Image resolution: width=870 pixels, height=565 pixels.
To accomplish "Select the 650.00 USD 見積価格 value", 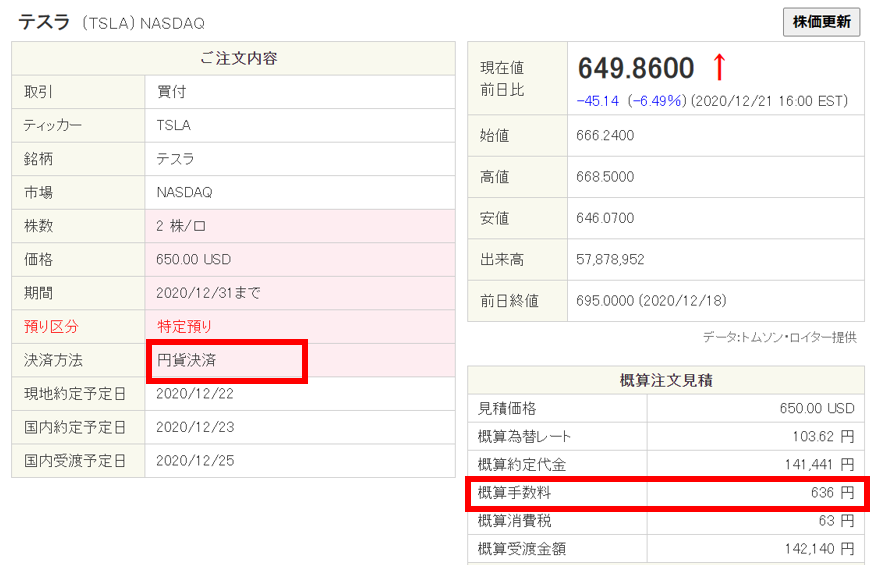I will [817, 408].
